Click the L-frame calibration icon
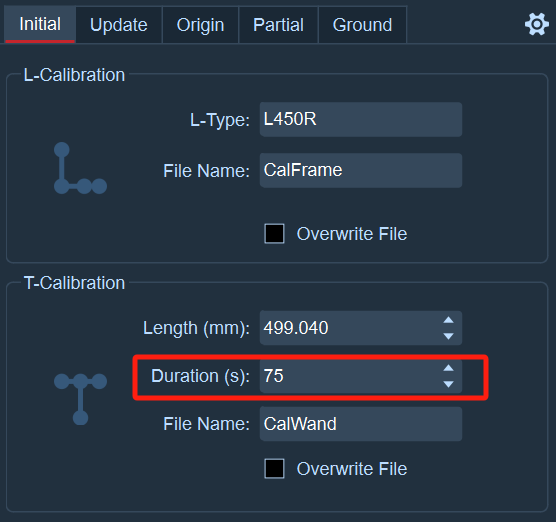This screenshot has height=522, width=556. 80,168
